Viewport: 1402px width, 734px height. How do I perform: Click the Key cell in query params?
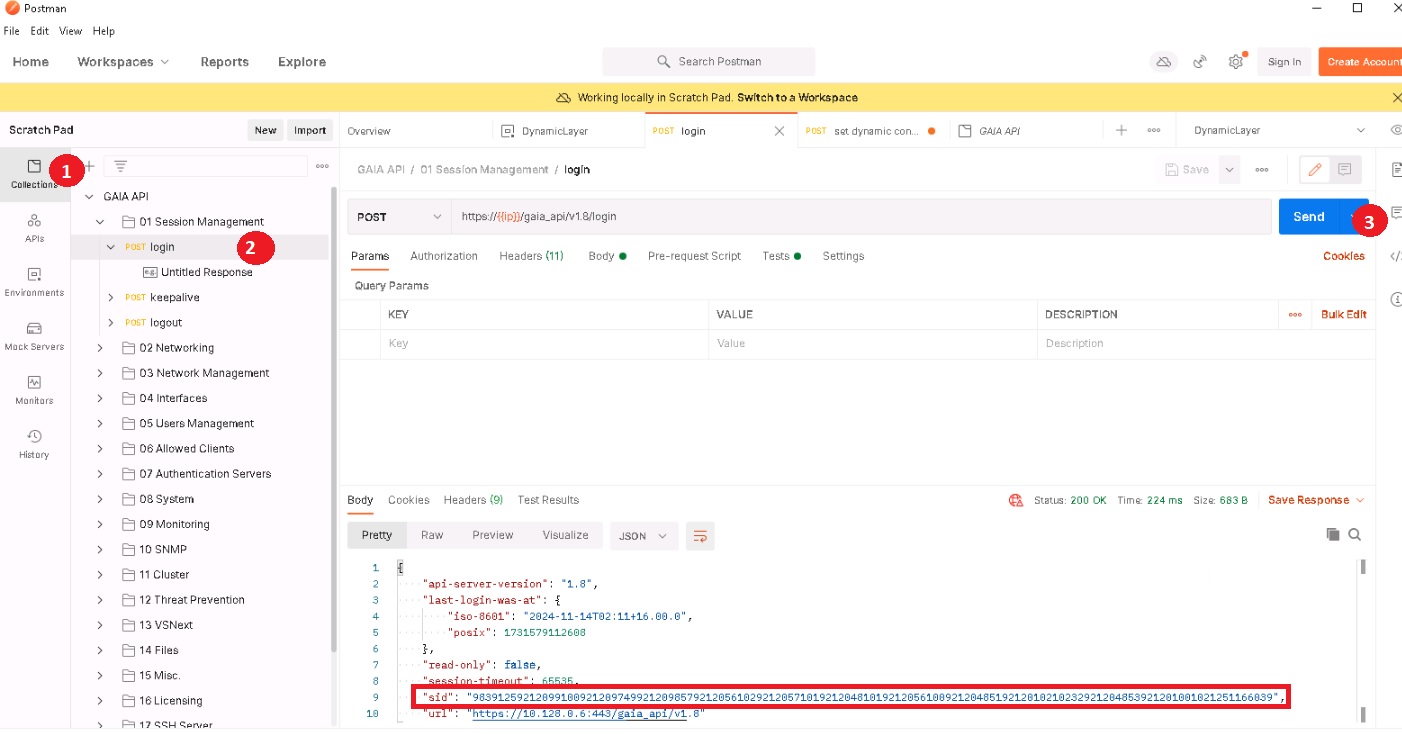click(x=544, y=343)
